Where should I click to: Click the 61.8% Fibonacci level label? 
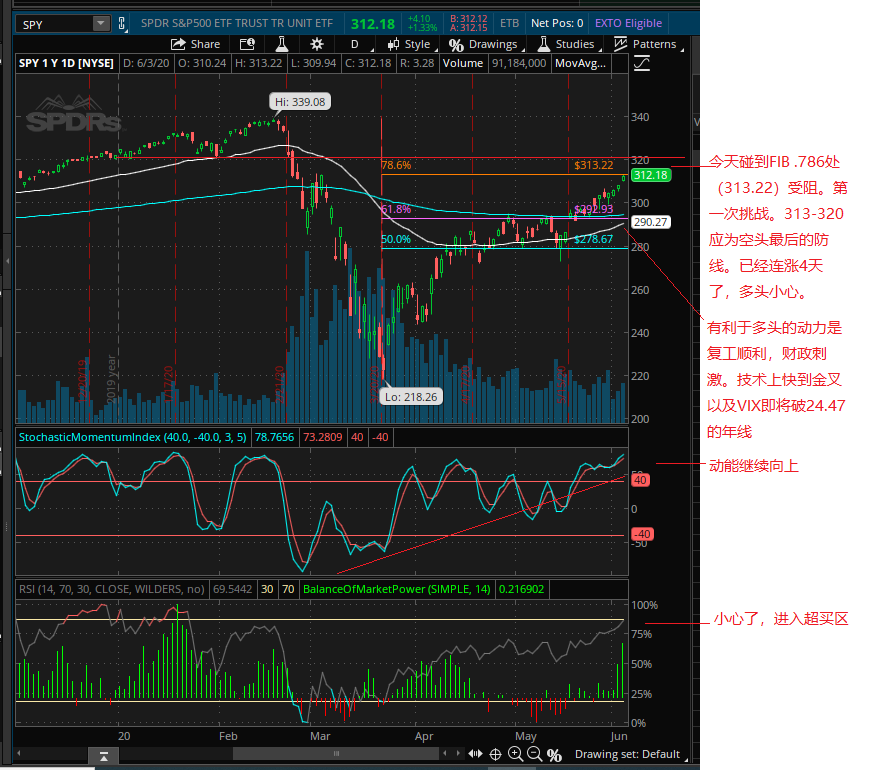point(396,209)
